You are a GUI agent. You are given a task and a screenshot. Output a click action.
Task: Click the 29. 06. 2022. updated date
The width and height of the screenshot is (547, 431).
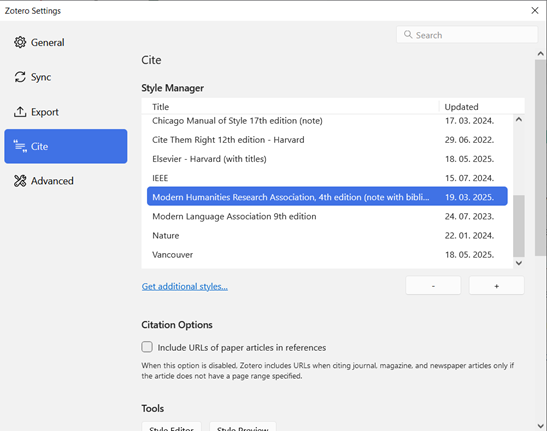[469, 140]
